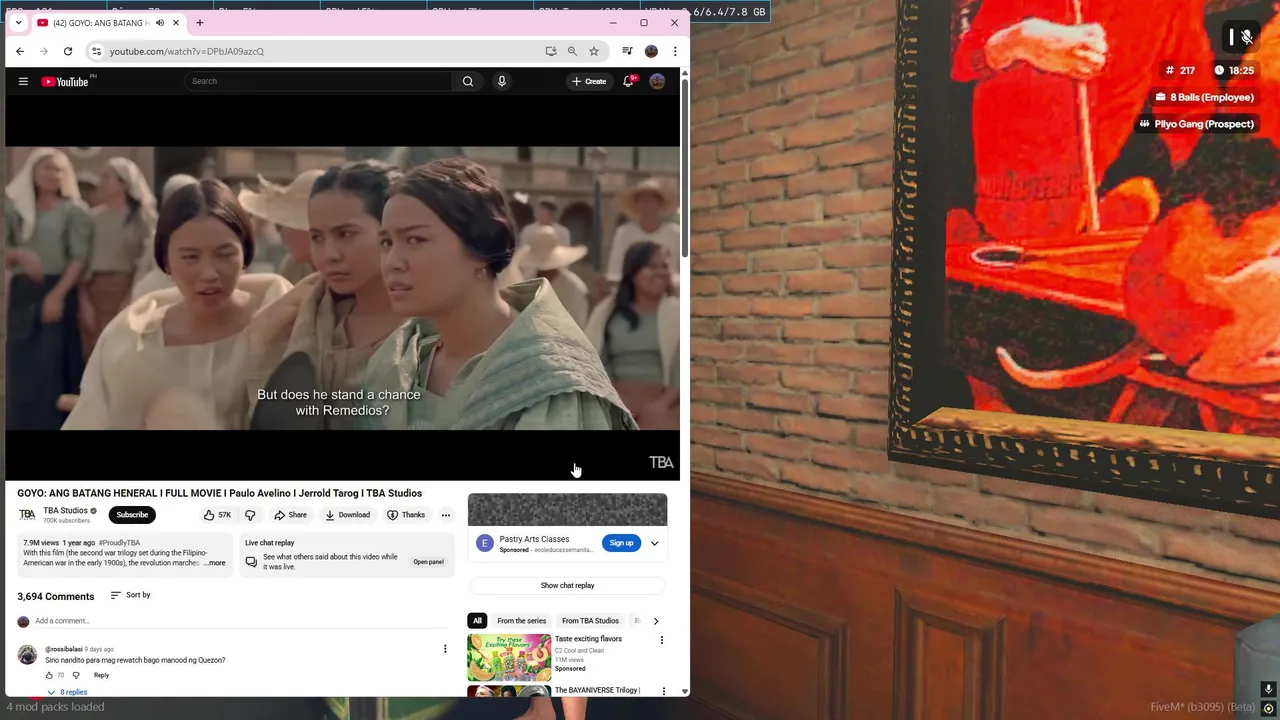
Task: Go back with the browser back arrow
Action: 20,51
